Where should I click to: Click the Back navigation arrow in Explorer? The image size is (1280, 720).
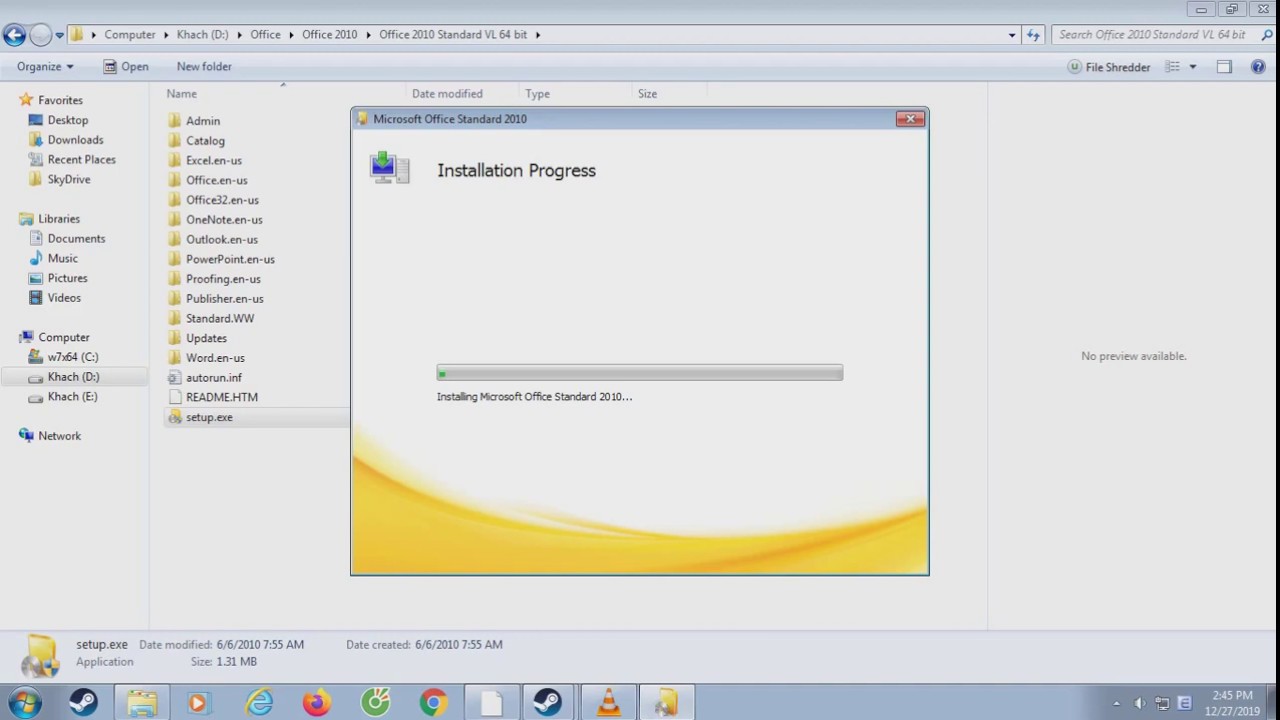(14, 35)
